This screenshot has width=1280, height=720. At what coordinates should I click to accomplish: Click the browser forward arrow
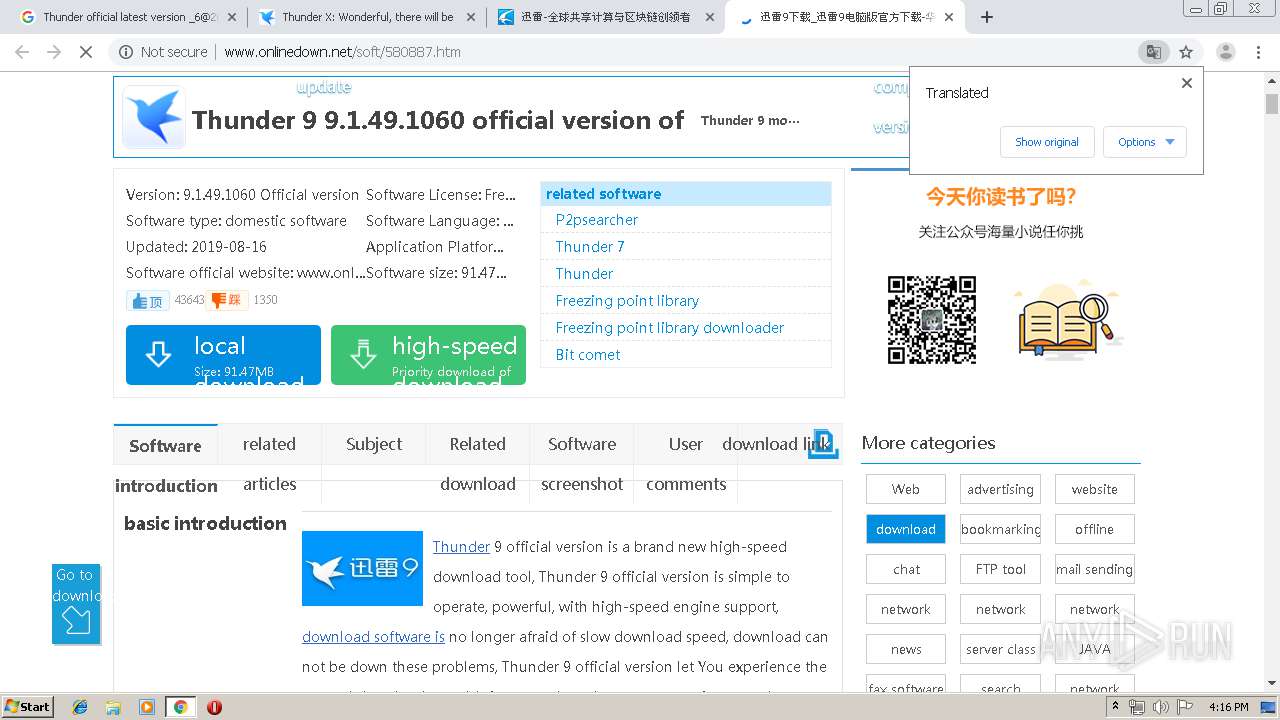pyautogui.click(x=54, y=52)
